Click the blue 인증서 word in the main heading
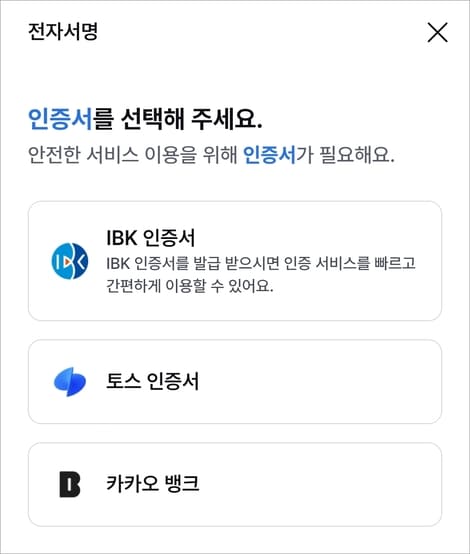This screenshot has width=470, height=554. [x=60, y=119]
